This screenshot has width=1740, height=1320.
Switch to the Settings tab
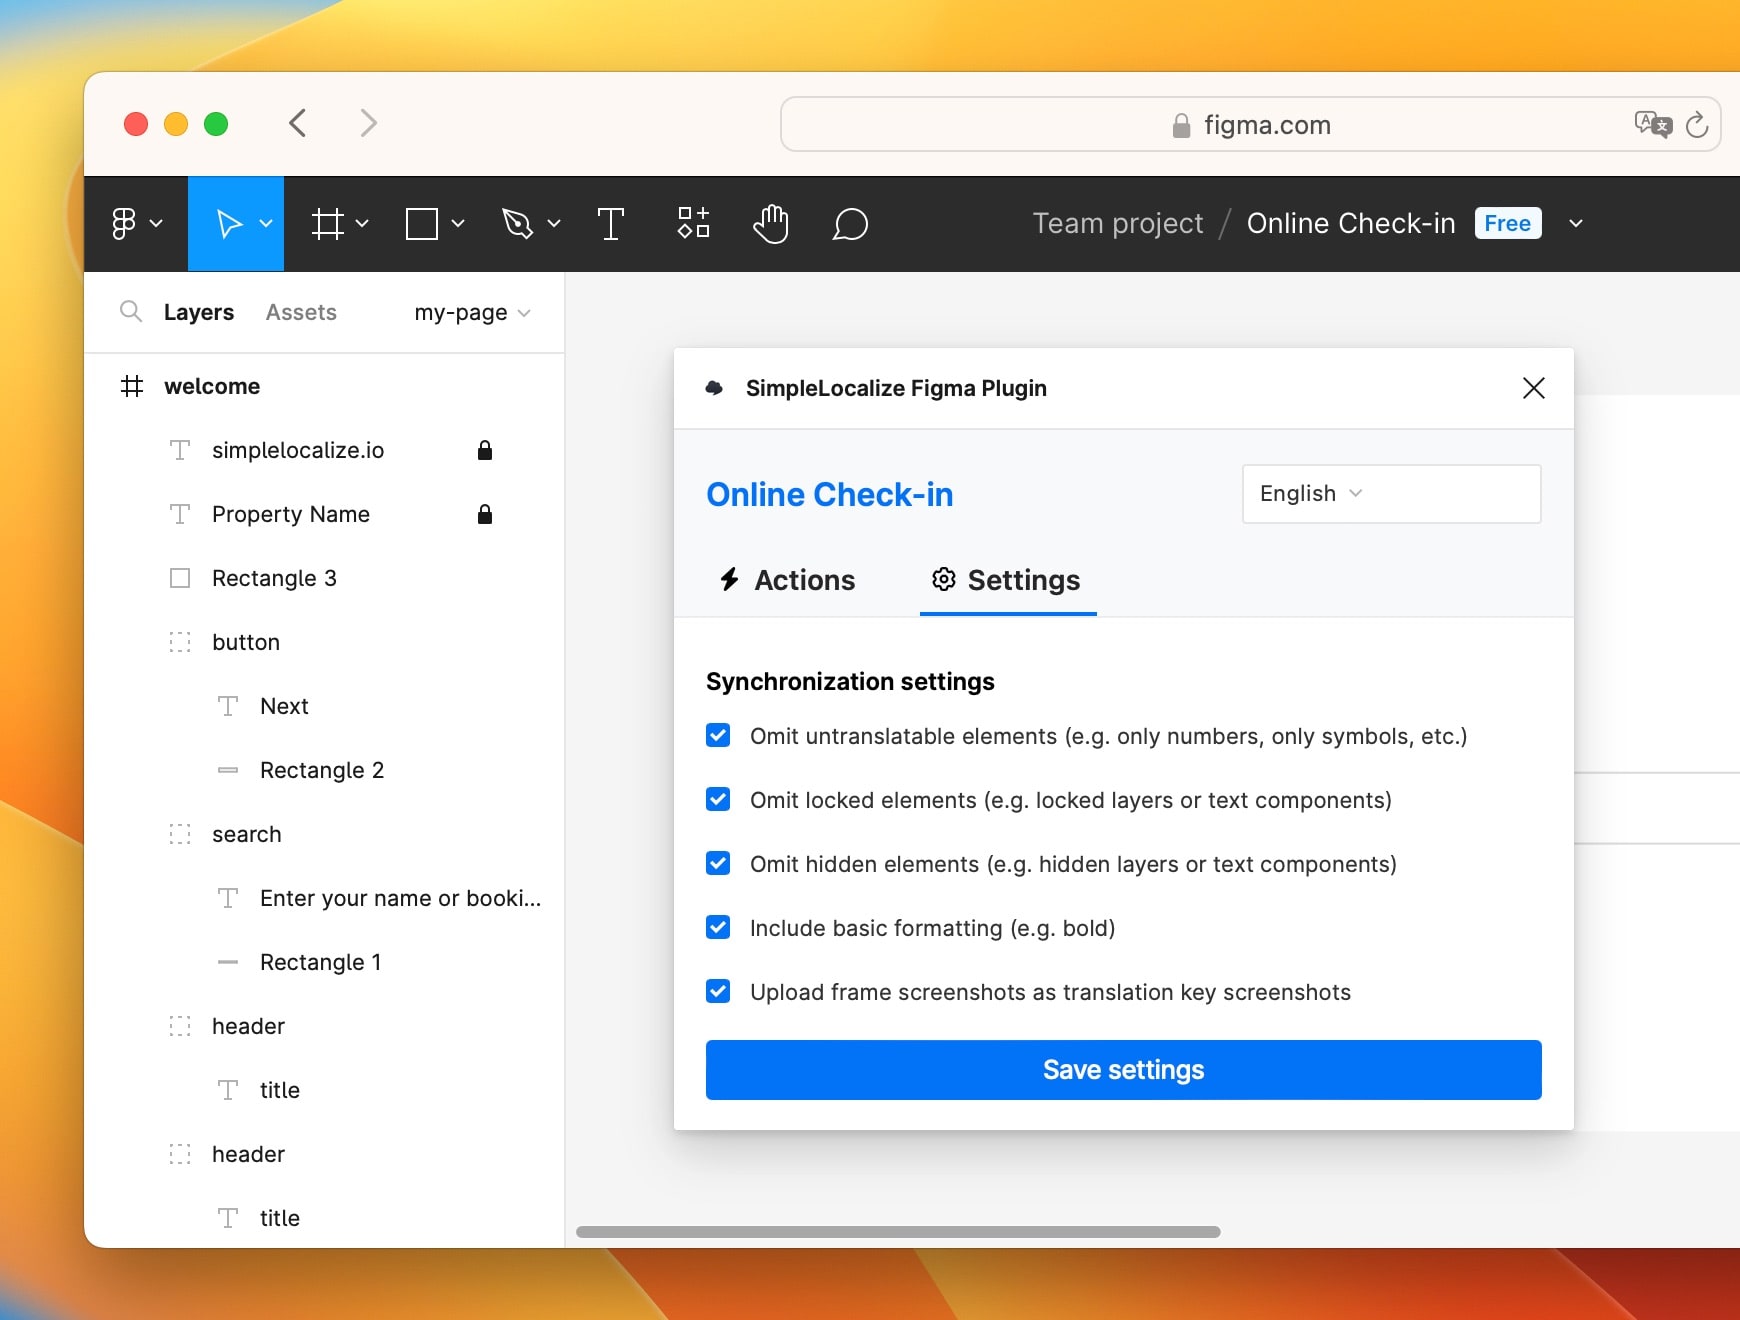coord(1008,580)
